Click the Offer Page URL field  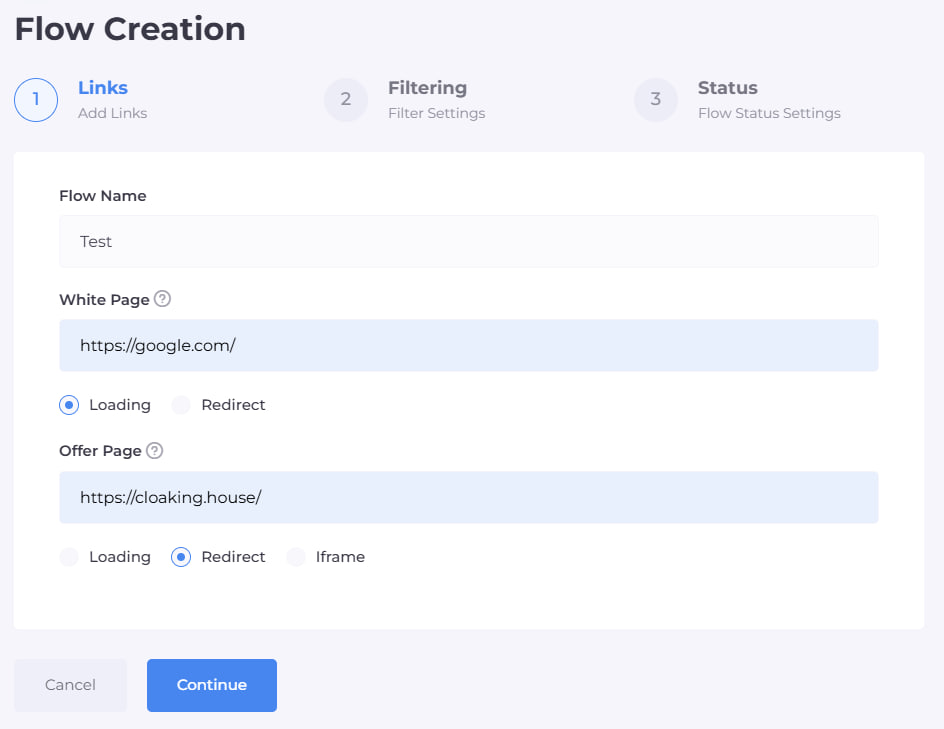click(468, 498)
